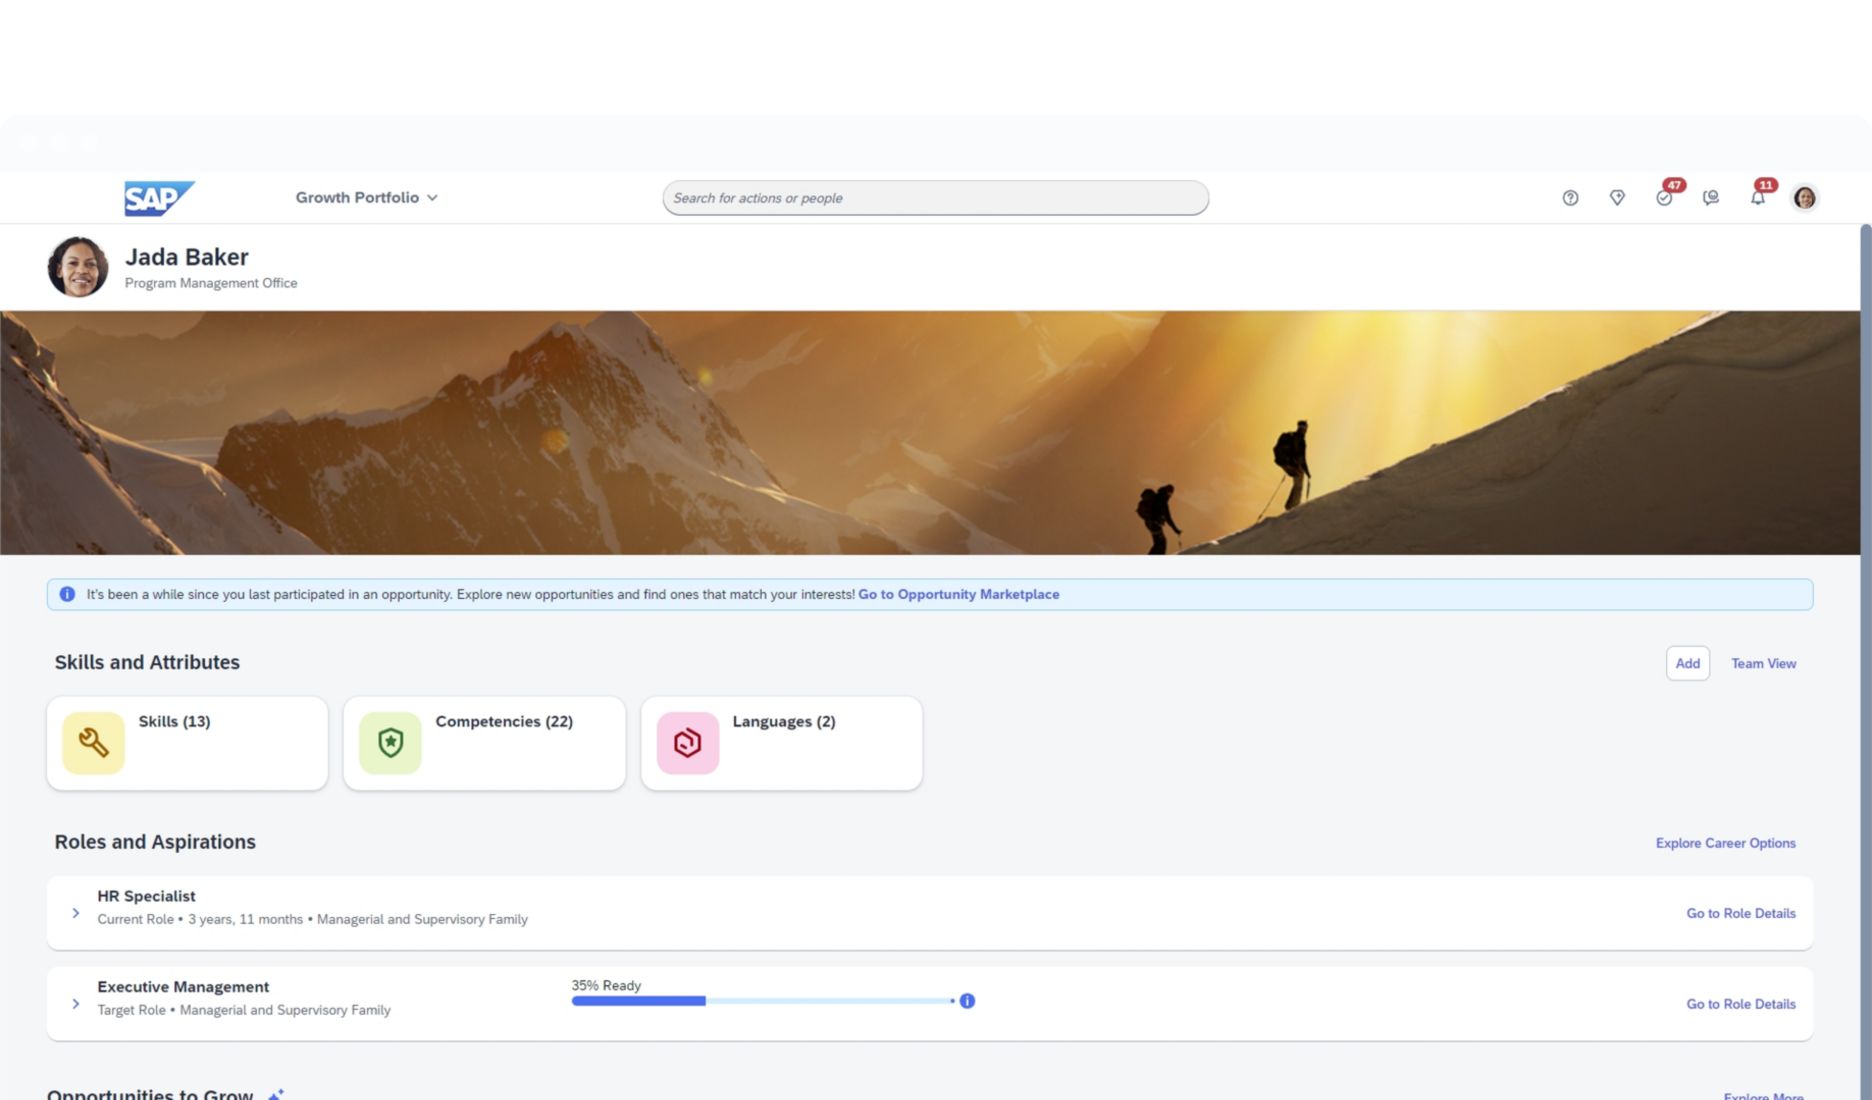This screenshot has height=1100, width=1872.
Task: Click the profile avatar in the top right
Action: click(1804, 197)
